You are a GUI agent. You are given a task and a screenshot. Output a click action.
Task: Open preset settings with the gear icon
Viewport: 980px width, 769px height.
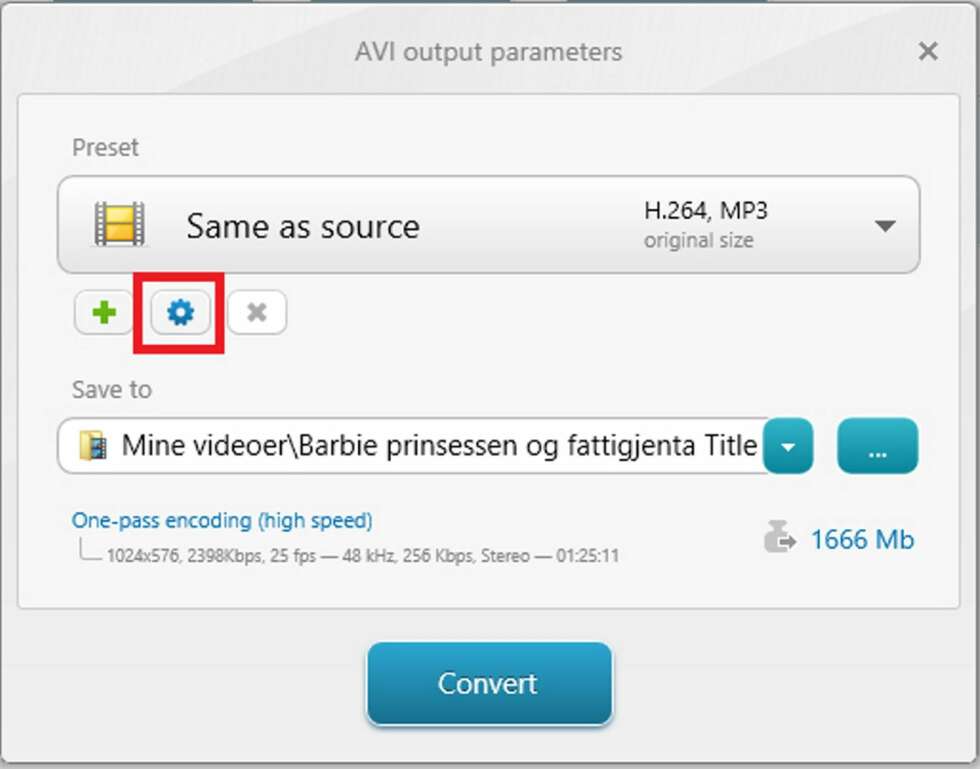click(181, 312)
